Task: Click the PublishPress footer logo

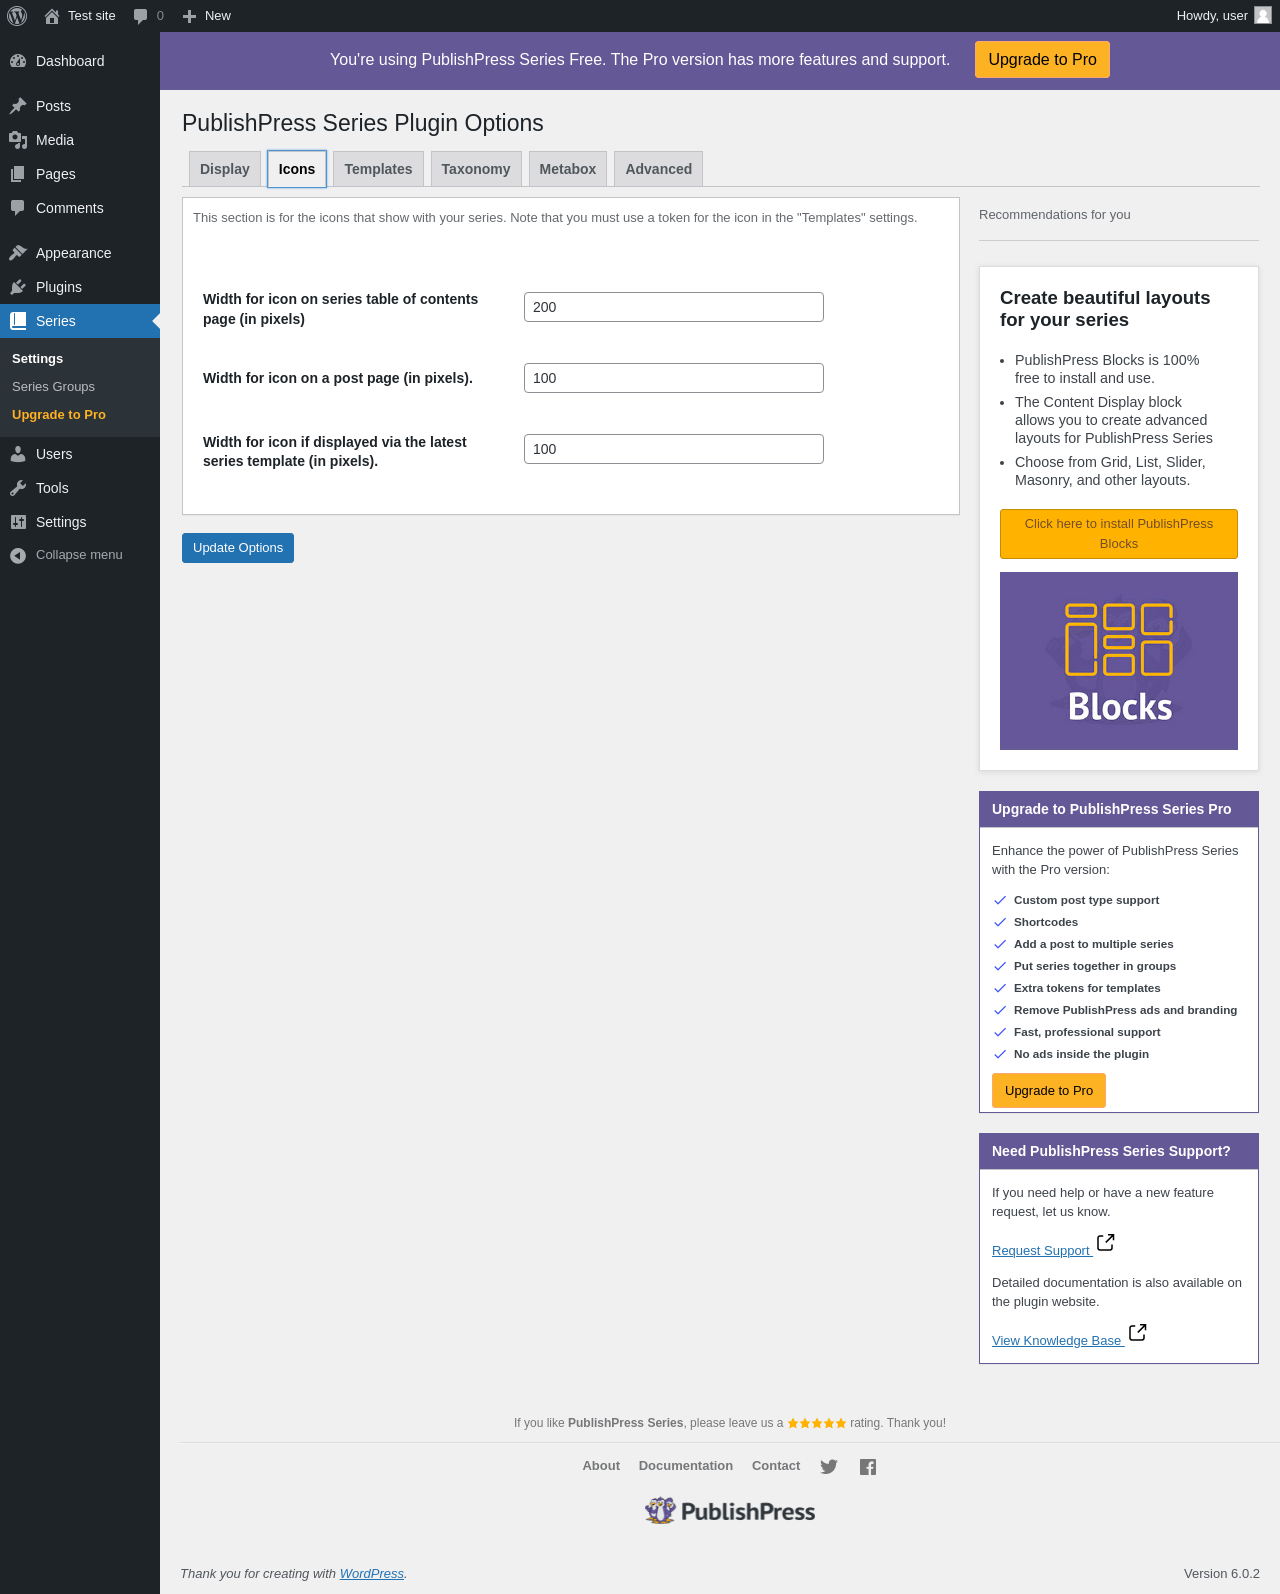Action: [730, 1511]
